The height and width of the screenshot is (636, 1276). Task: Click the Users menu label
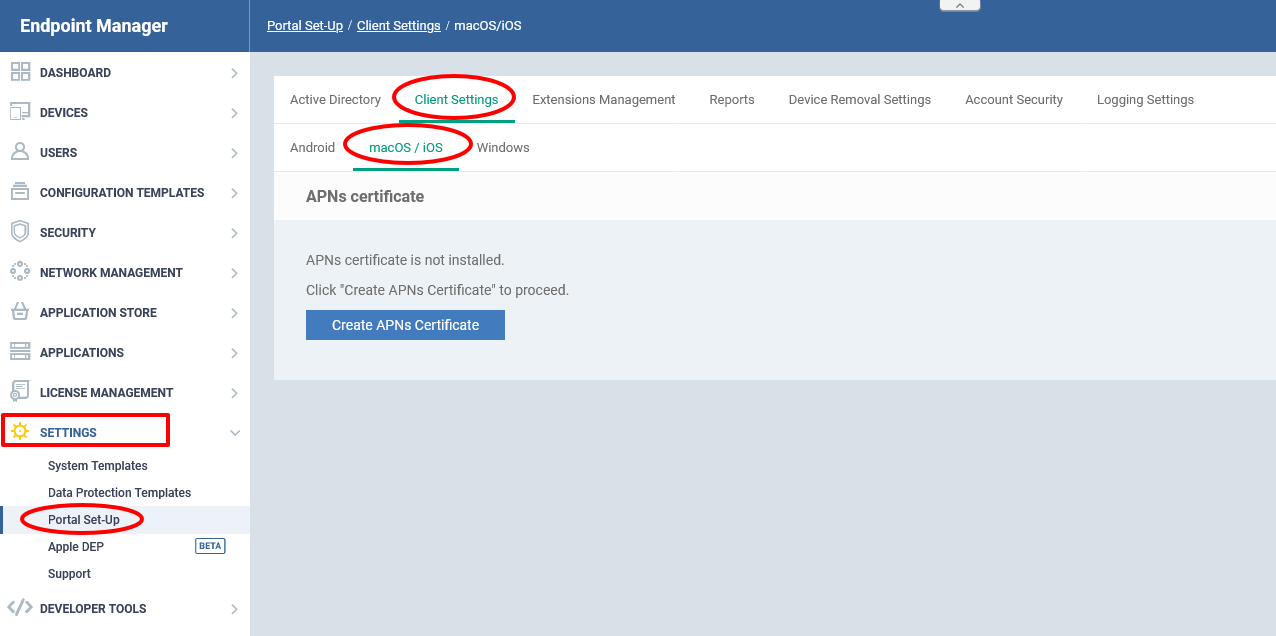point(58,153)
